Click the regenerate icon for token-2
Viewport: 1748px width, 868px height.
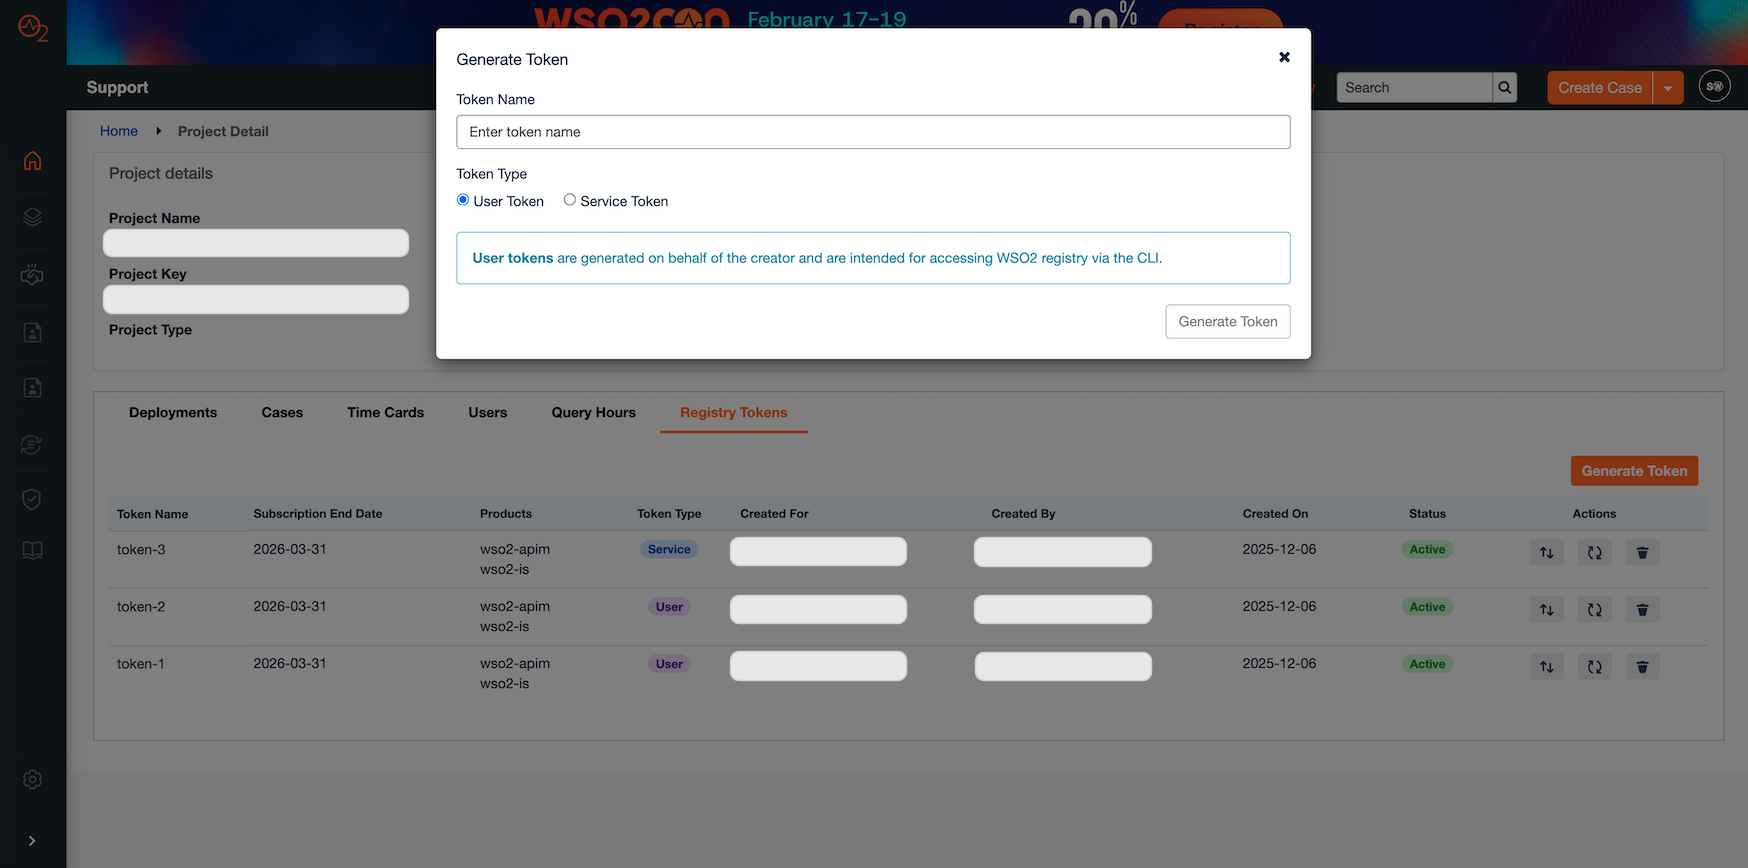[x=1595, y=609]
